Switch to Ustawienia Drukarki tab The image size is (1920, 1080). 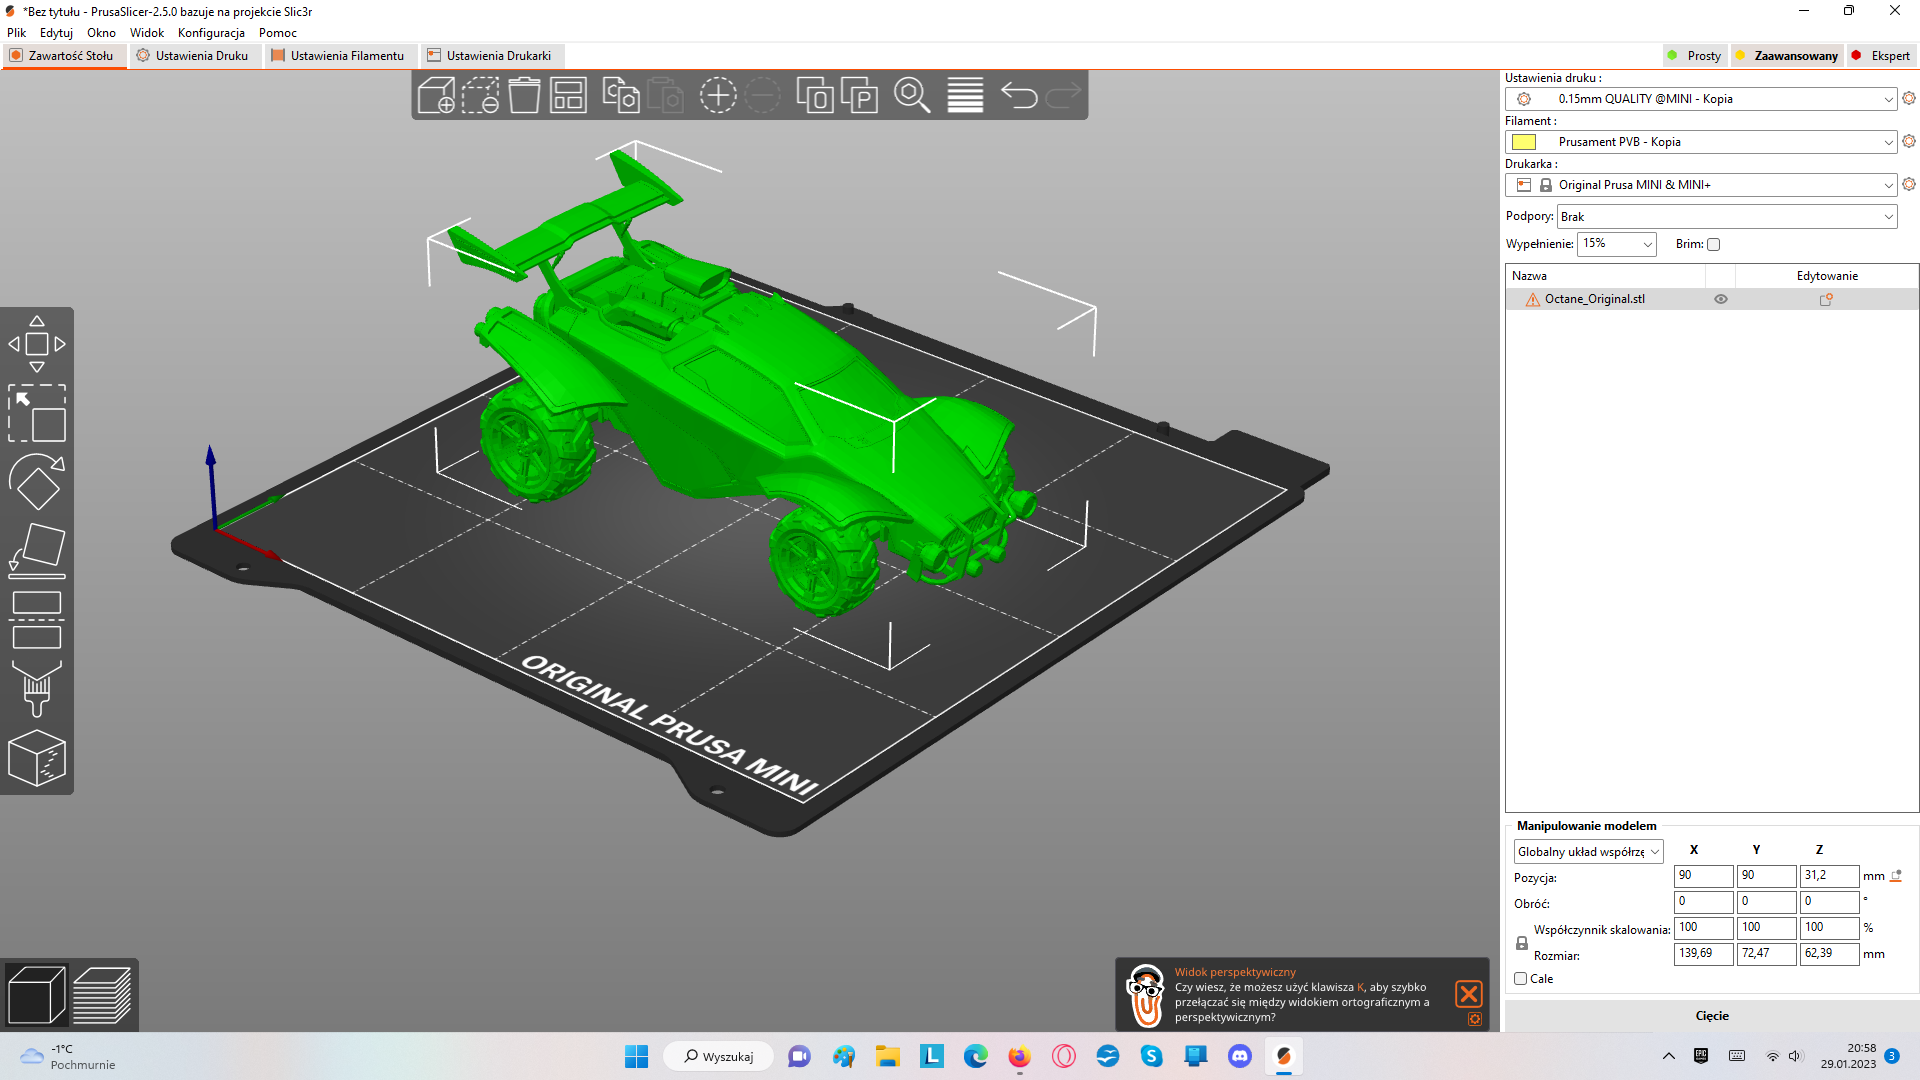coord(490,56)
